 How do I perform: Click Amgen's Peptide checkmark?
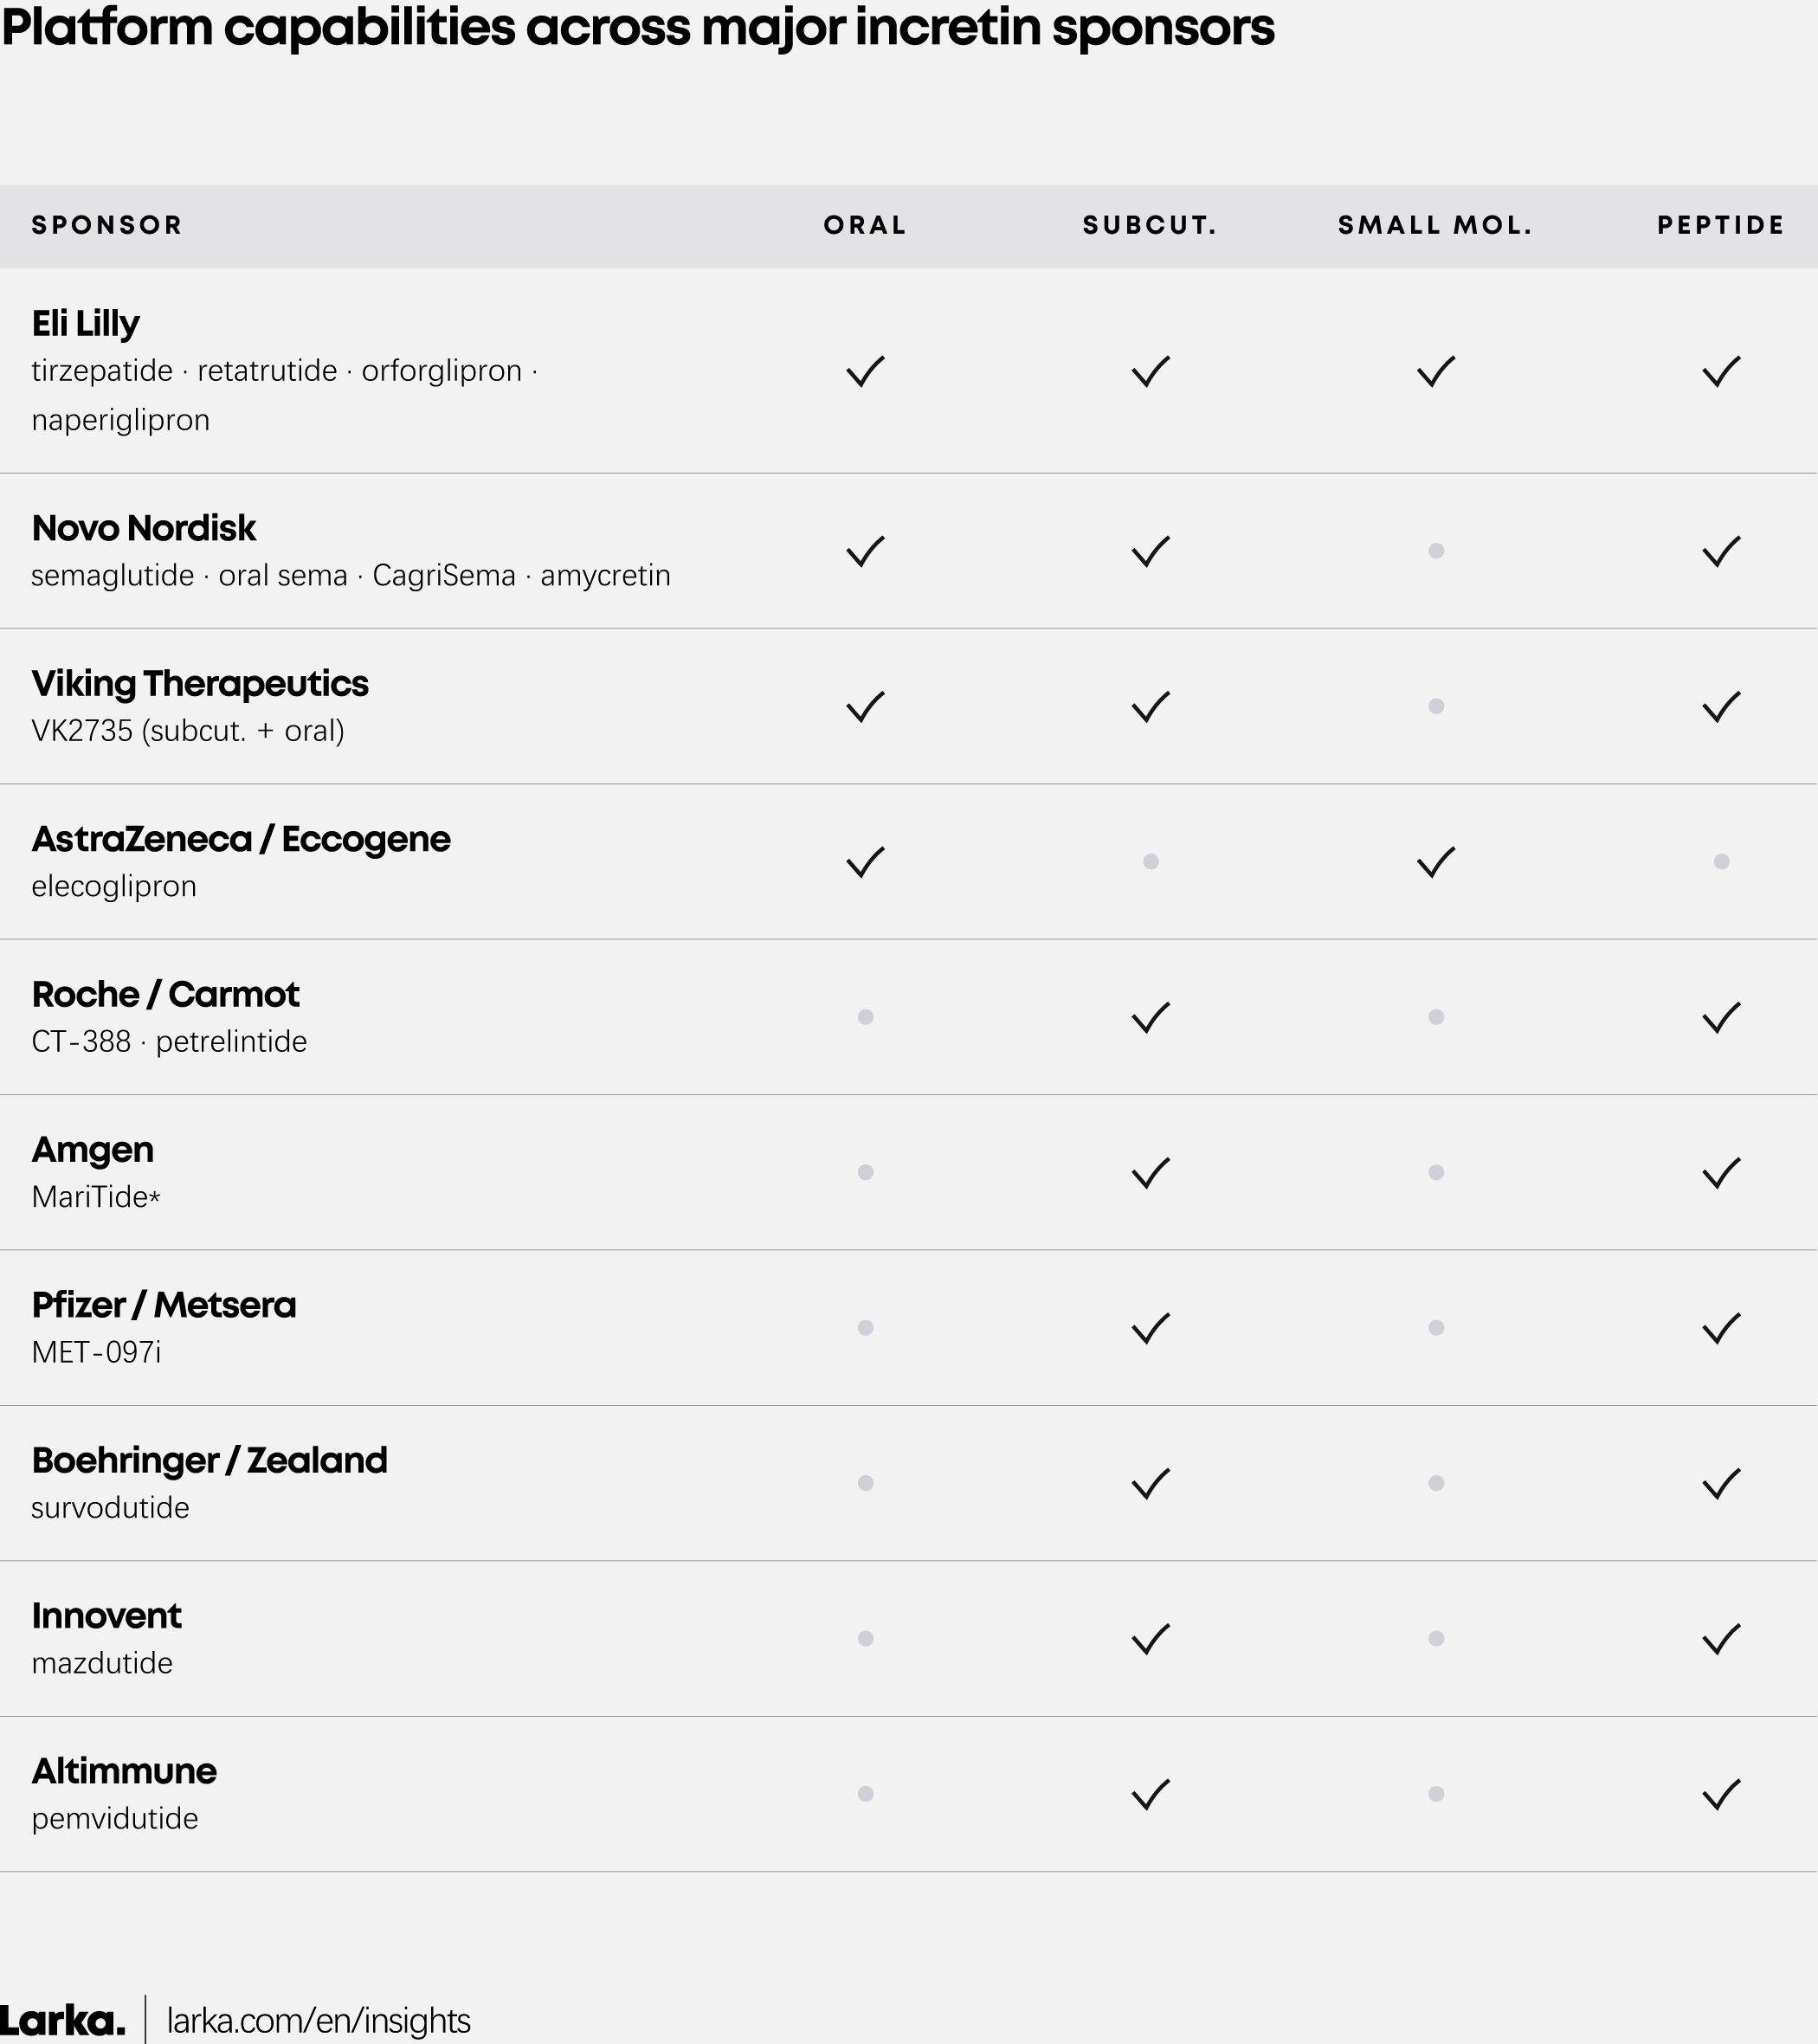[x=1721, y=1172]
